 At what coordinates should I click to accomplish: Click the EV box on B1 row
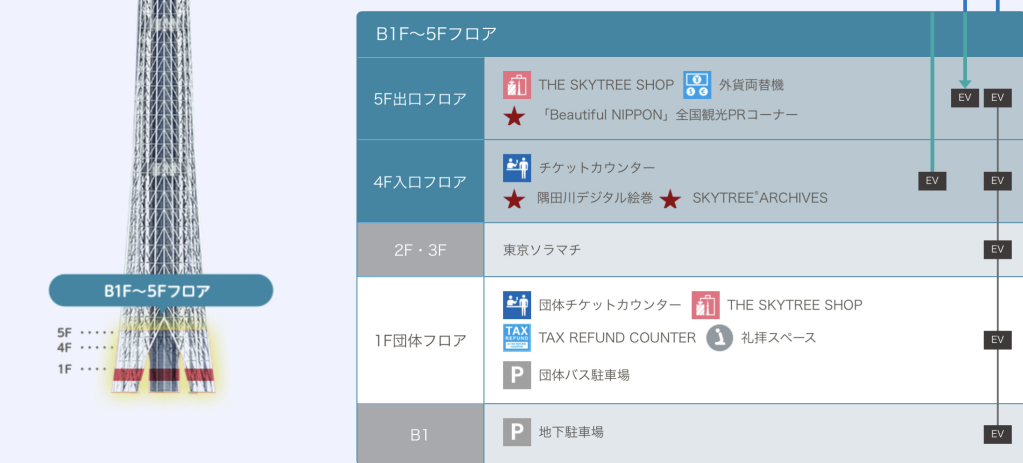point(998,434)
